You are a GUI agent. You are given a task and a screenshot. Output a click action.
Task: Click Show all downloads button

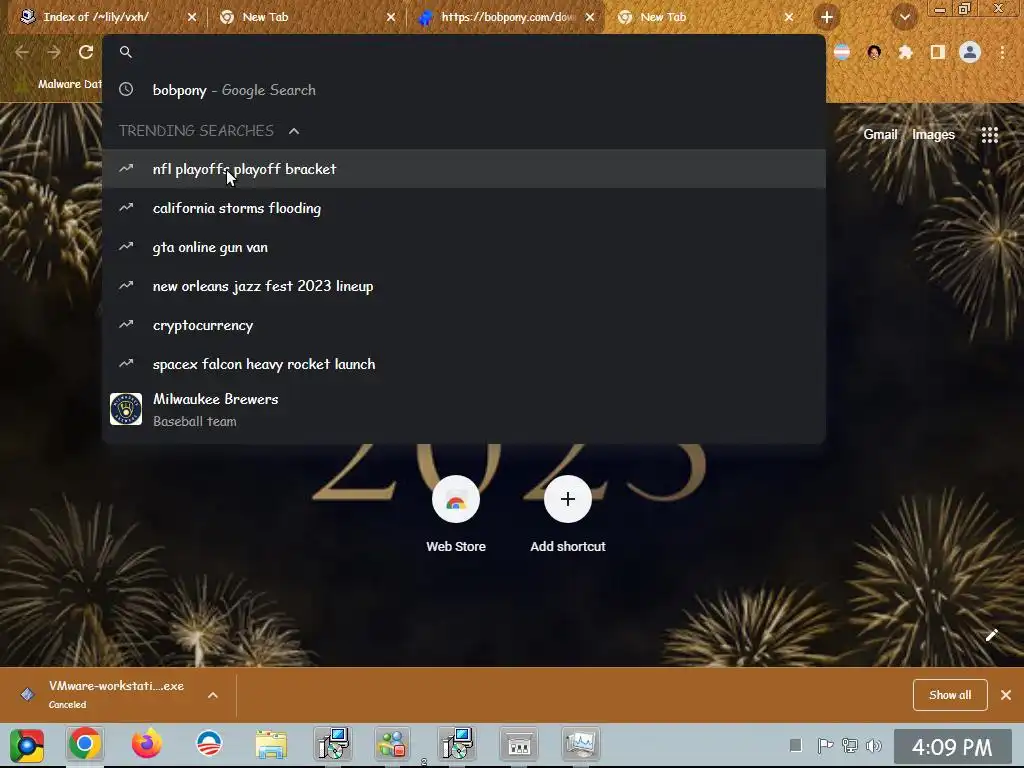(x=950, y=695)
